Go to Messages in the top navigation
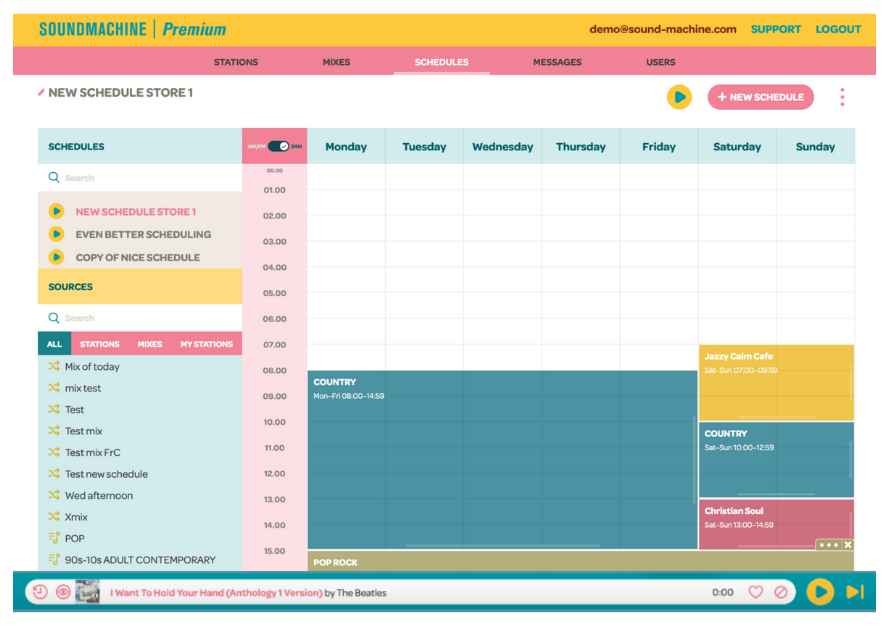The image size is (885, 629). pyautogui.click(x=557, y=62)
